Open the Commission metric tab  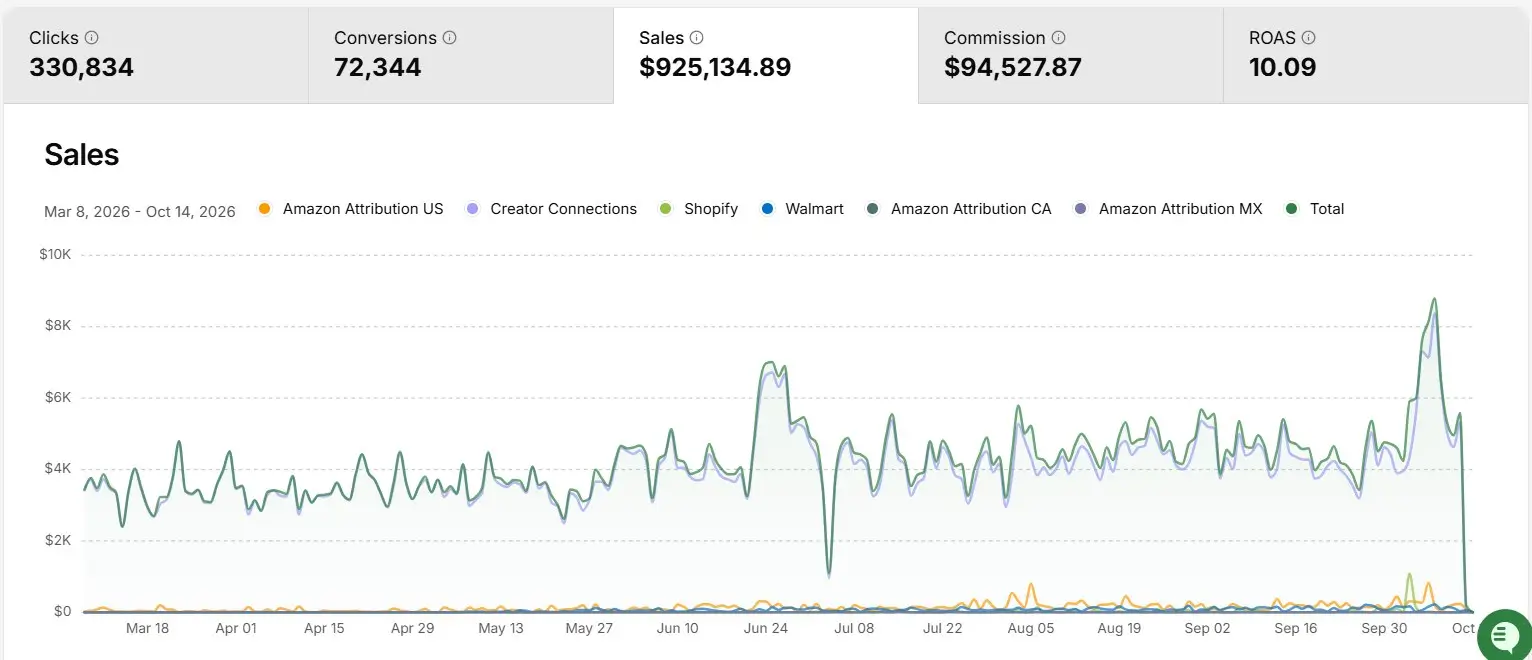tap(1071, 55)
